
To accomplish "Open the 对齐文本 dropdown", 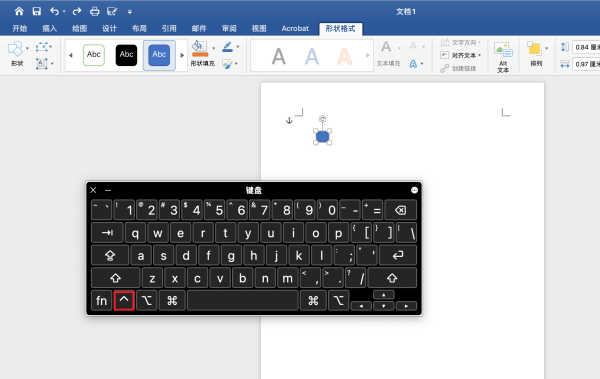I will [461, 55].
